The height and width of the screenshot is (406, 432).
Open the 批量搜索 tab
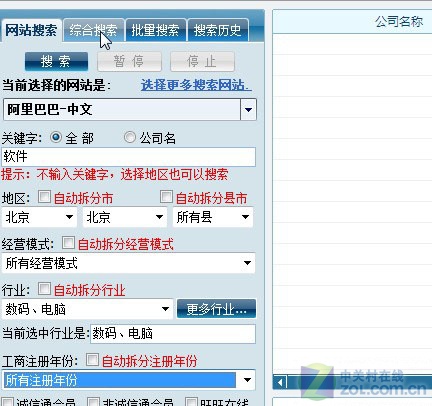[x=155, y=30]
